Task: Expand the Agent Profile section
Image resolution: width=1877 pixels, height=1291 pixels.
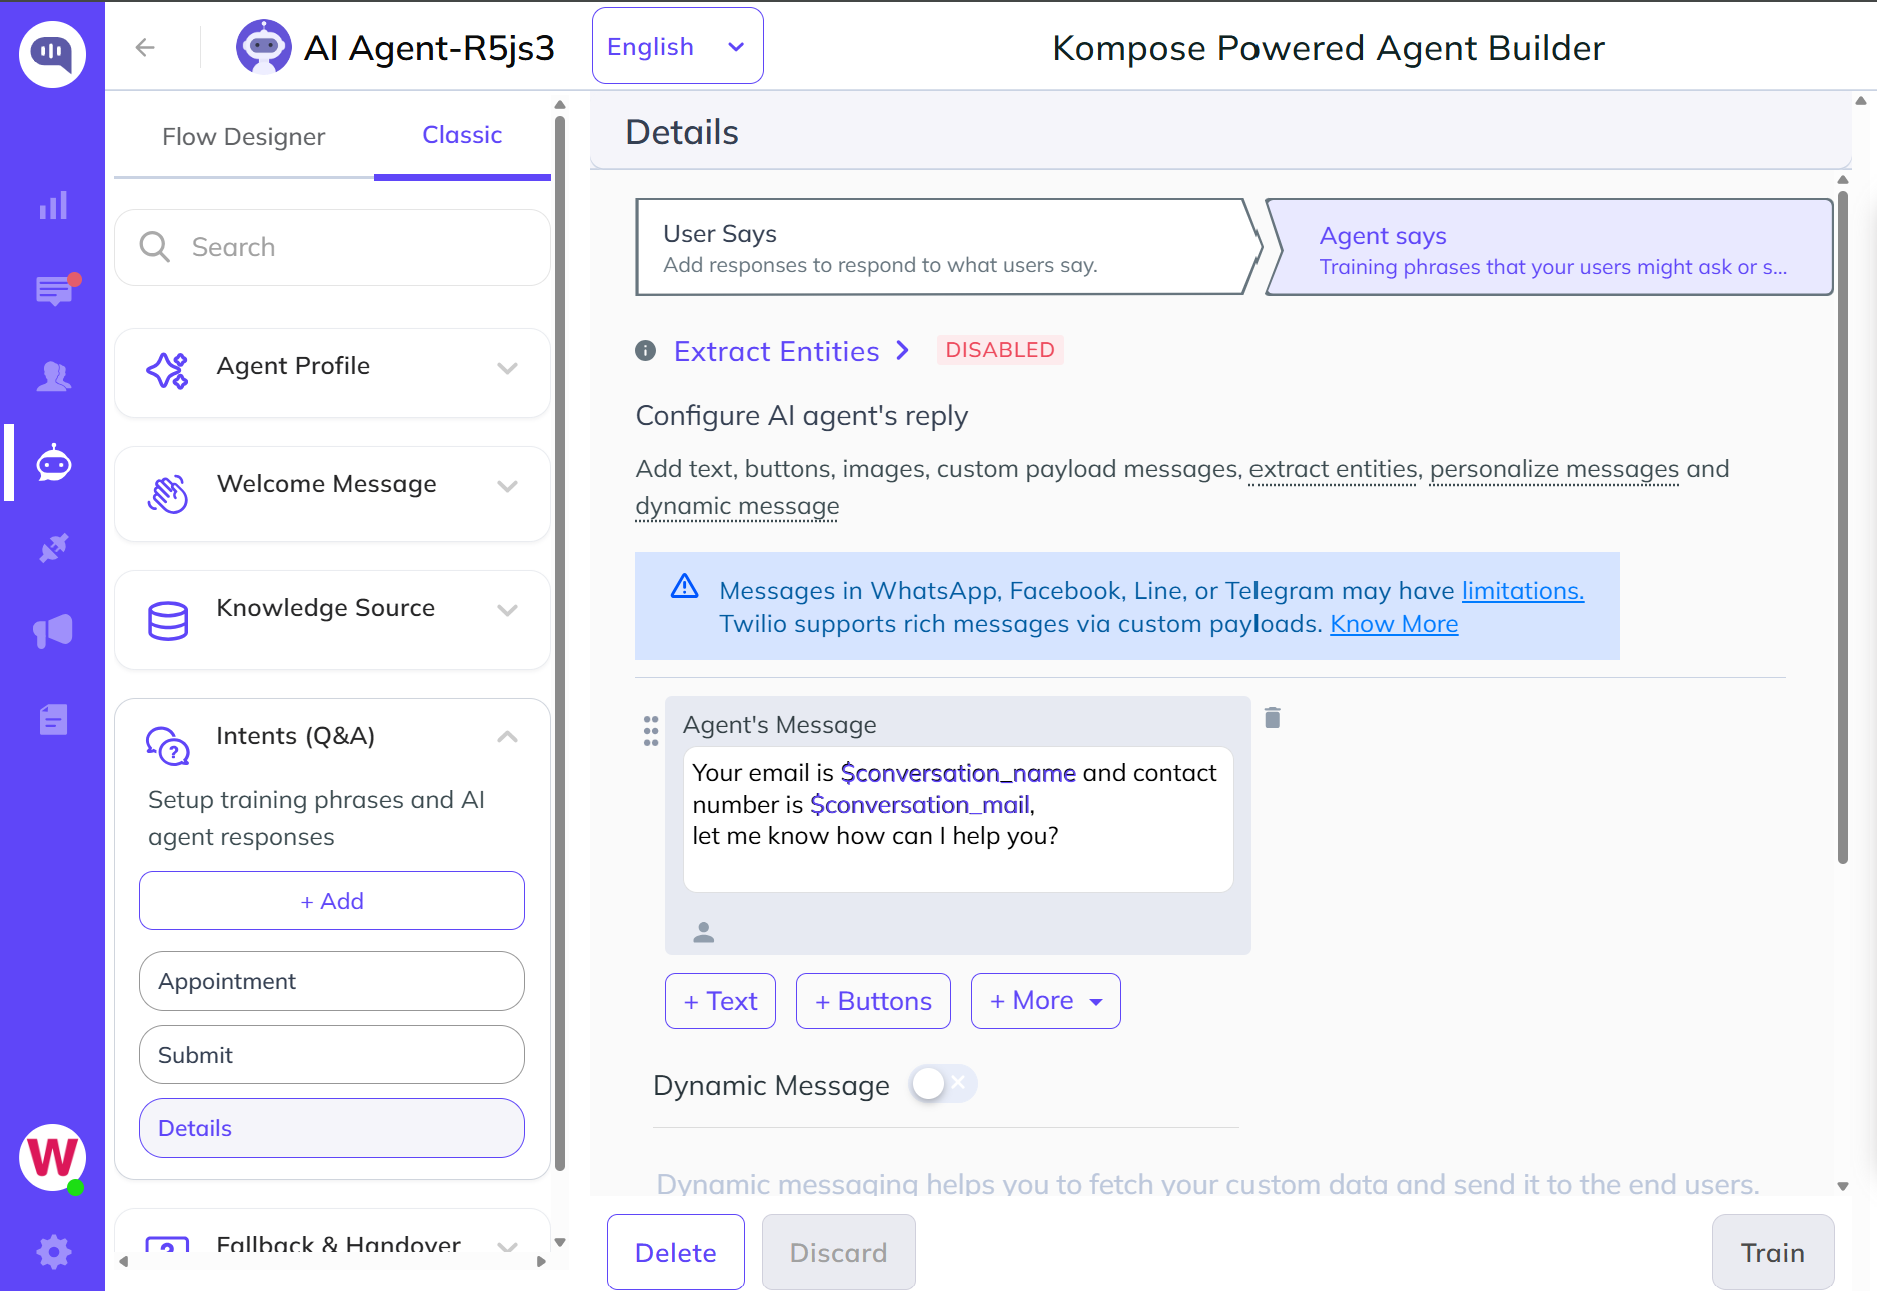Action: click(507, 368)
